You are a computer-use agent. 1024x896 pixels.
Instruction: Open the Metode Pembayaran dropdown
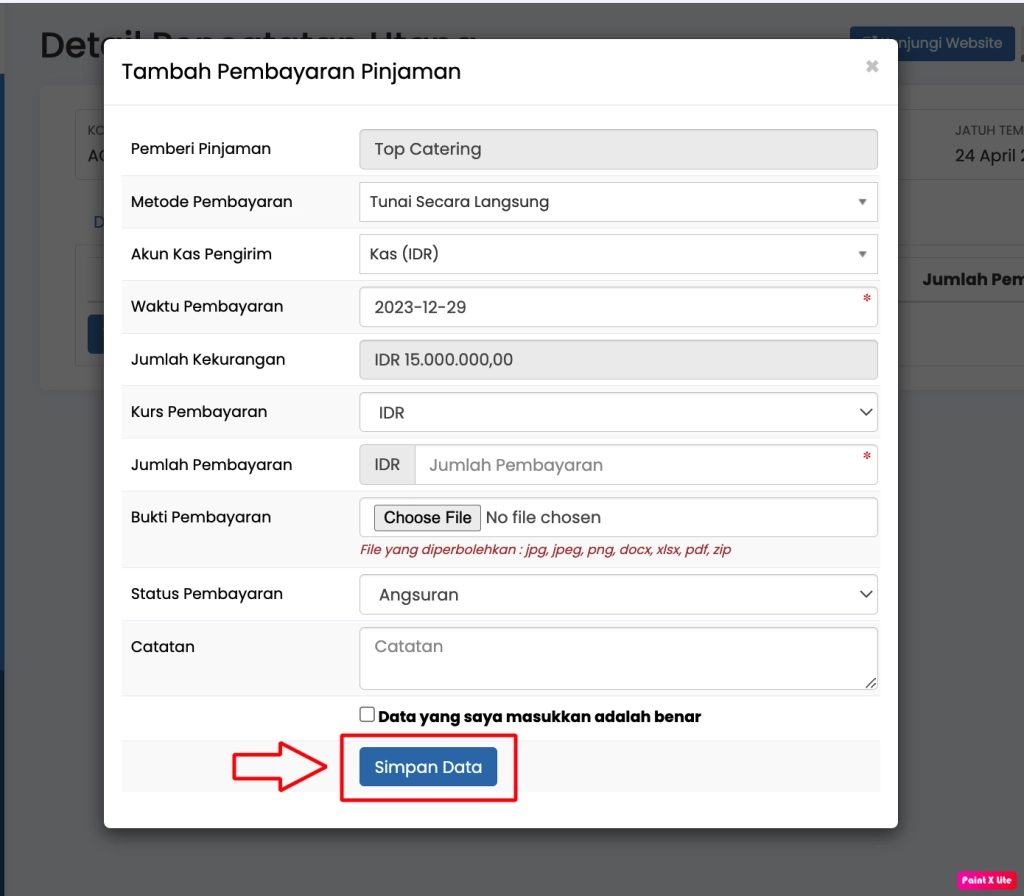coord(617,202)
